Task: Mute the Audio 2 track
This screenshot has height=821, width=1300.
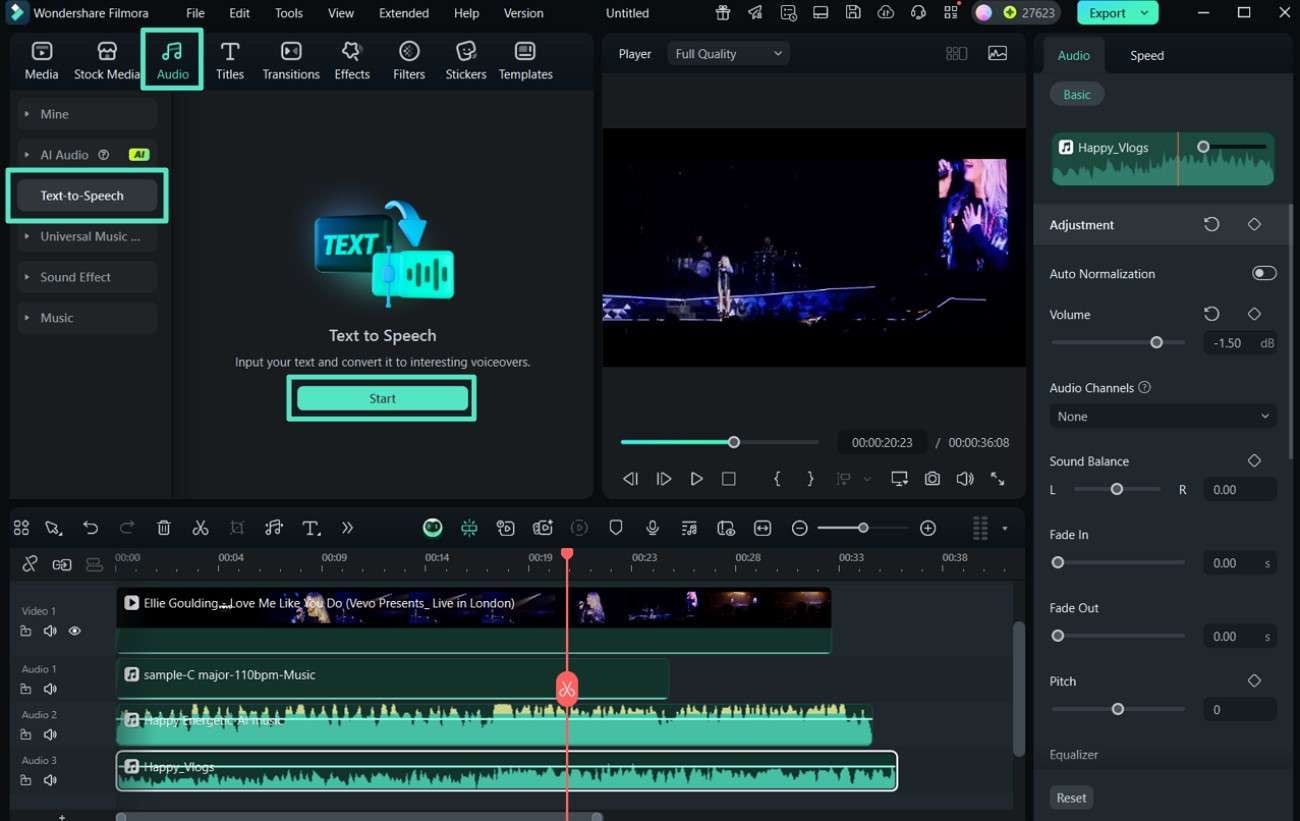Action: [50, 735]
